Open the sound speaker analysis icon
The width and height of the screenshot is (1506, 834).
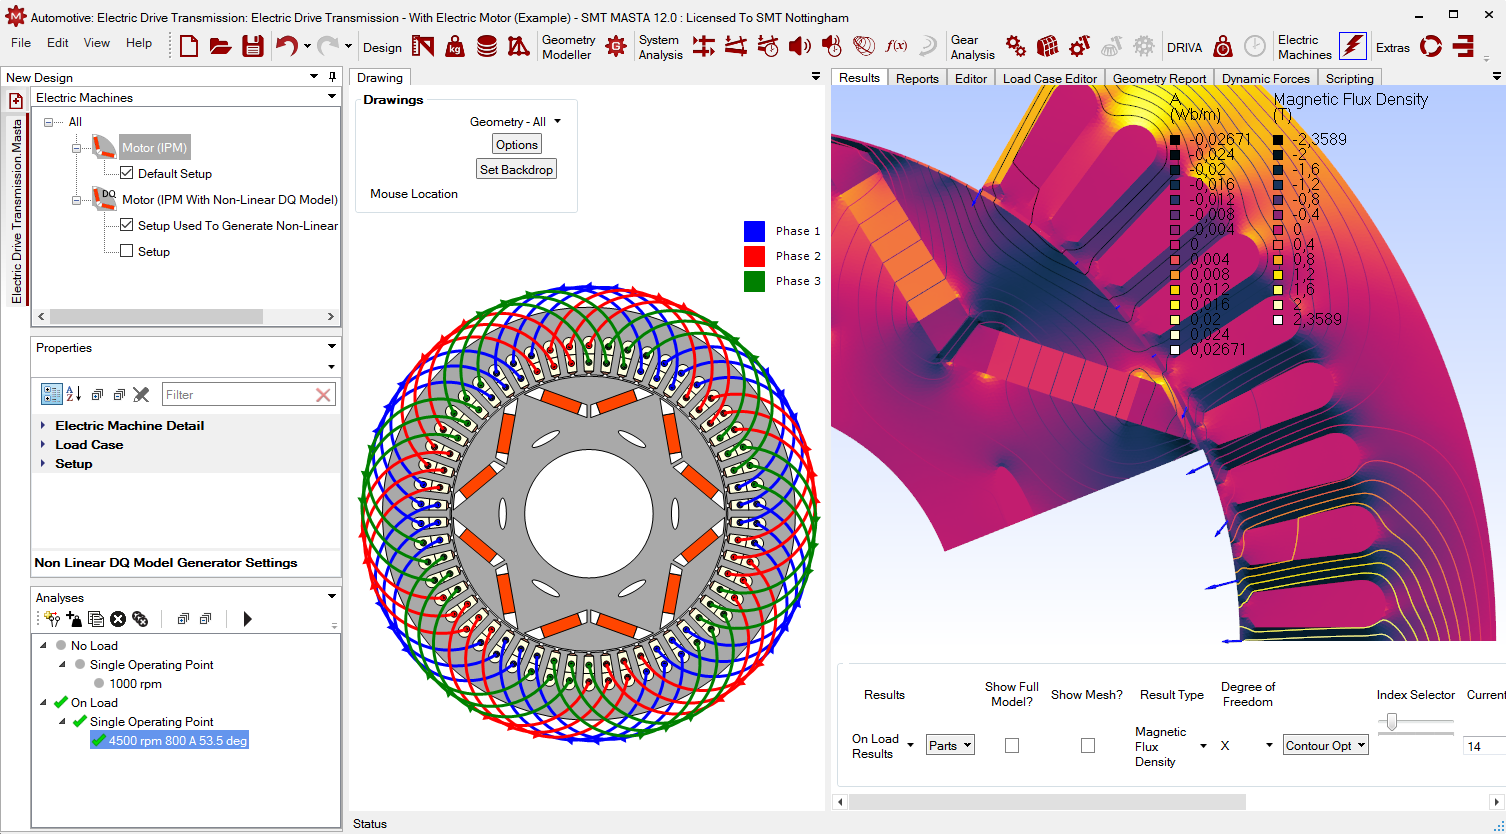799,46
